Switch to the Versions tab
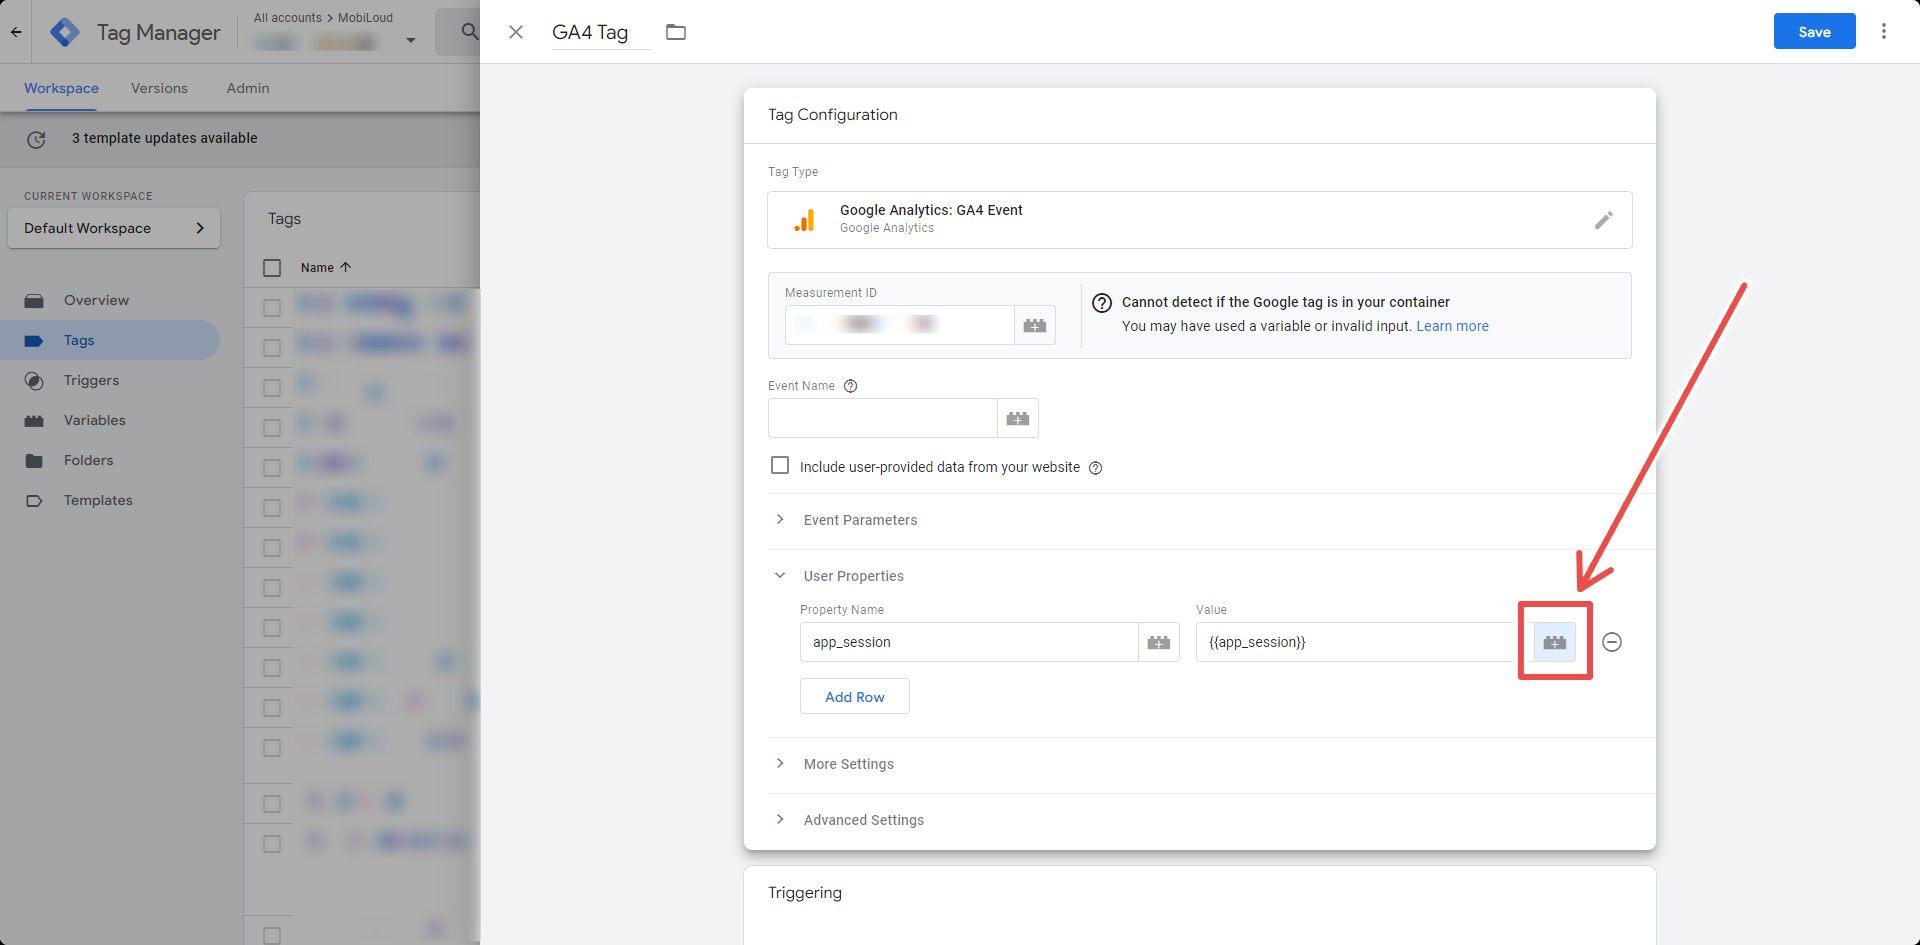The width and height of the screenshot is (1920, 945). point(159,88)
